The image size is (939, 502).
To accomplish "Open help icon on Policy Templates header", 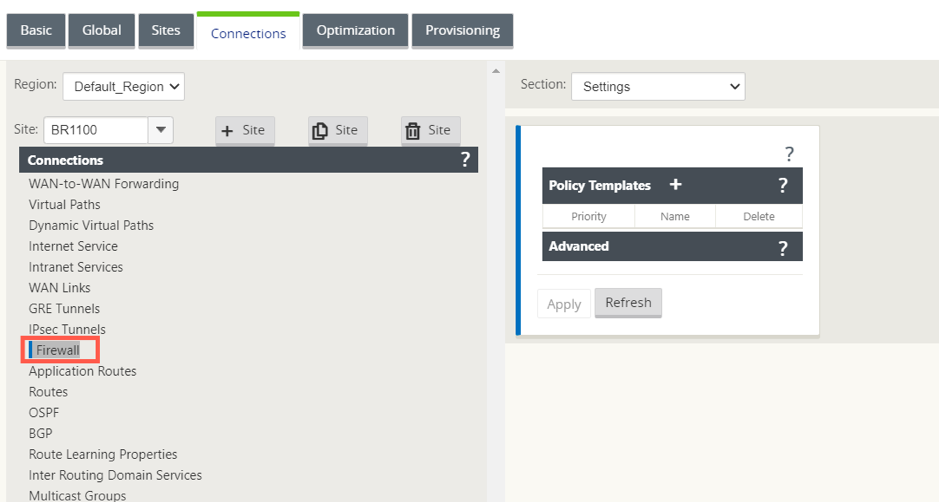I will pyautogui.click(x=783, y=186).
